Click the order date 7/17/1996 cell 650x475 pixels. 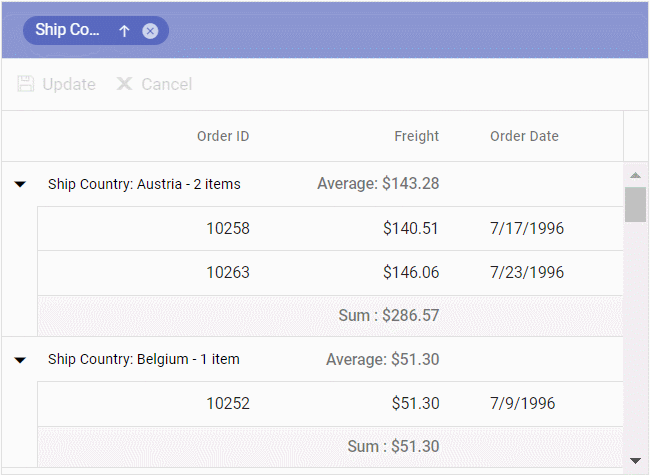coord(527,228)
